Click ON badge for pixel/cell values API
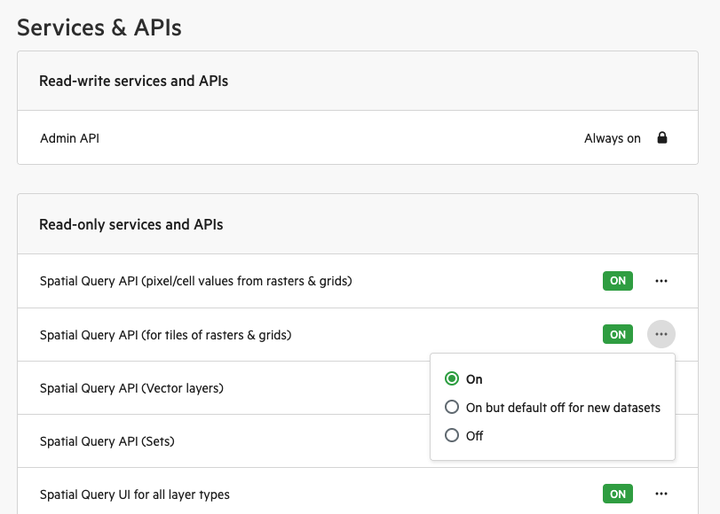 pos(618,281)
